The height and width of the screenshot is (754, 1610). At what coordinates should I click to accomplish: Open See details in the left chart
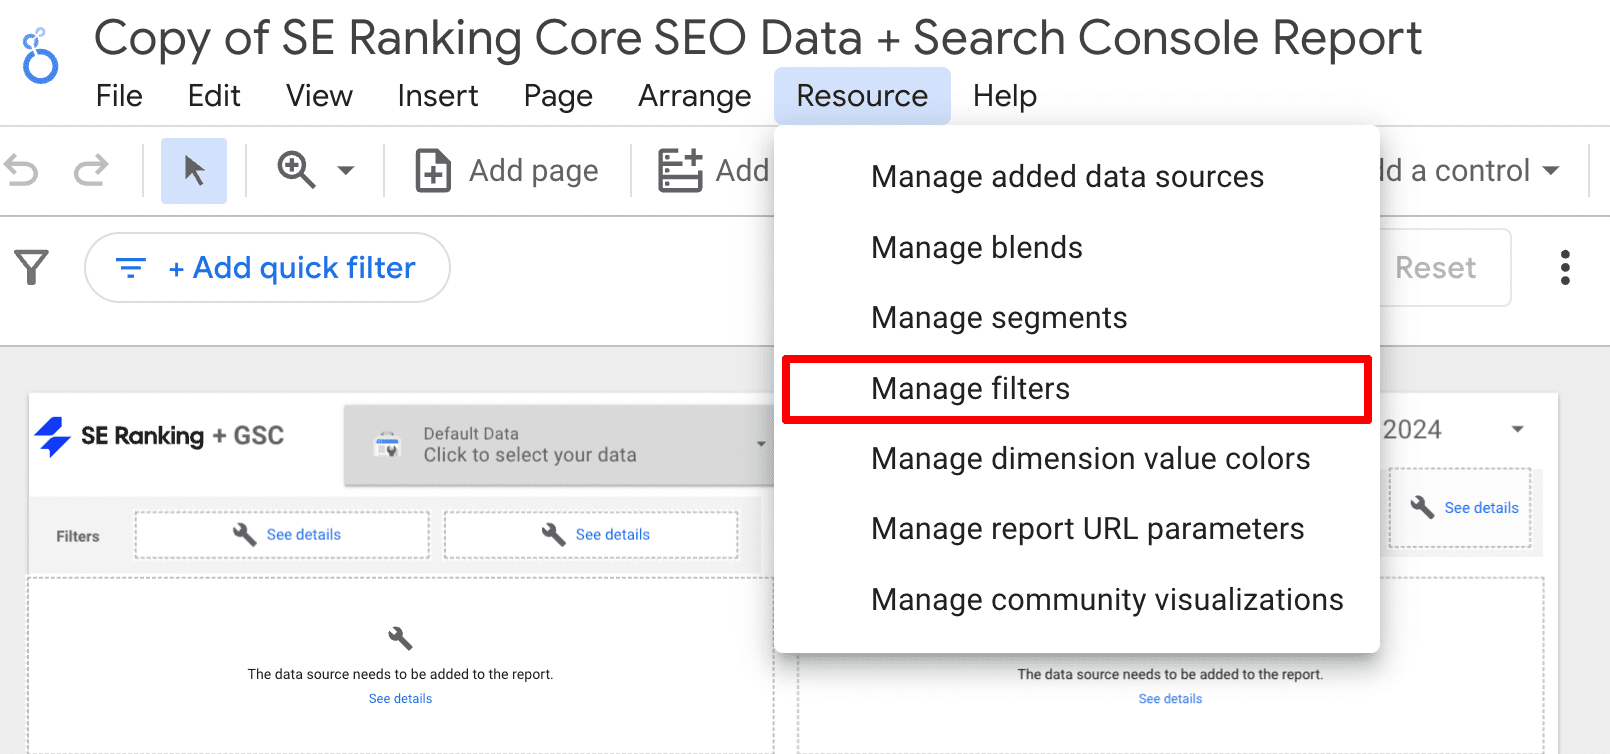[400, 699]
